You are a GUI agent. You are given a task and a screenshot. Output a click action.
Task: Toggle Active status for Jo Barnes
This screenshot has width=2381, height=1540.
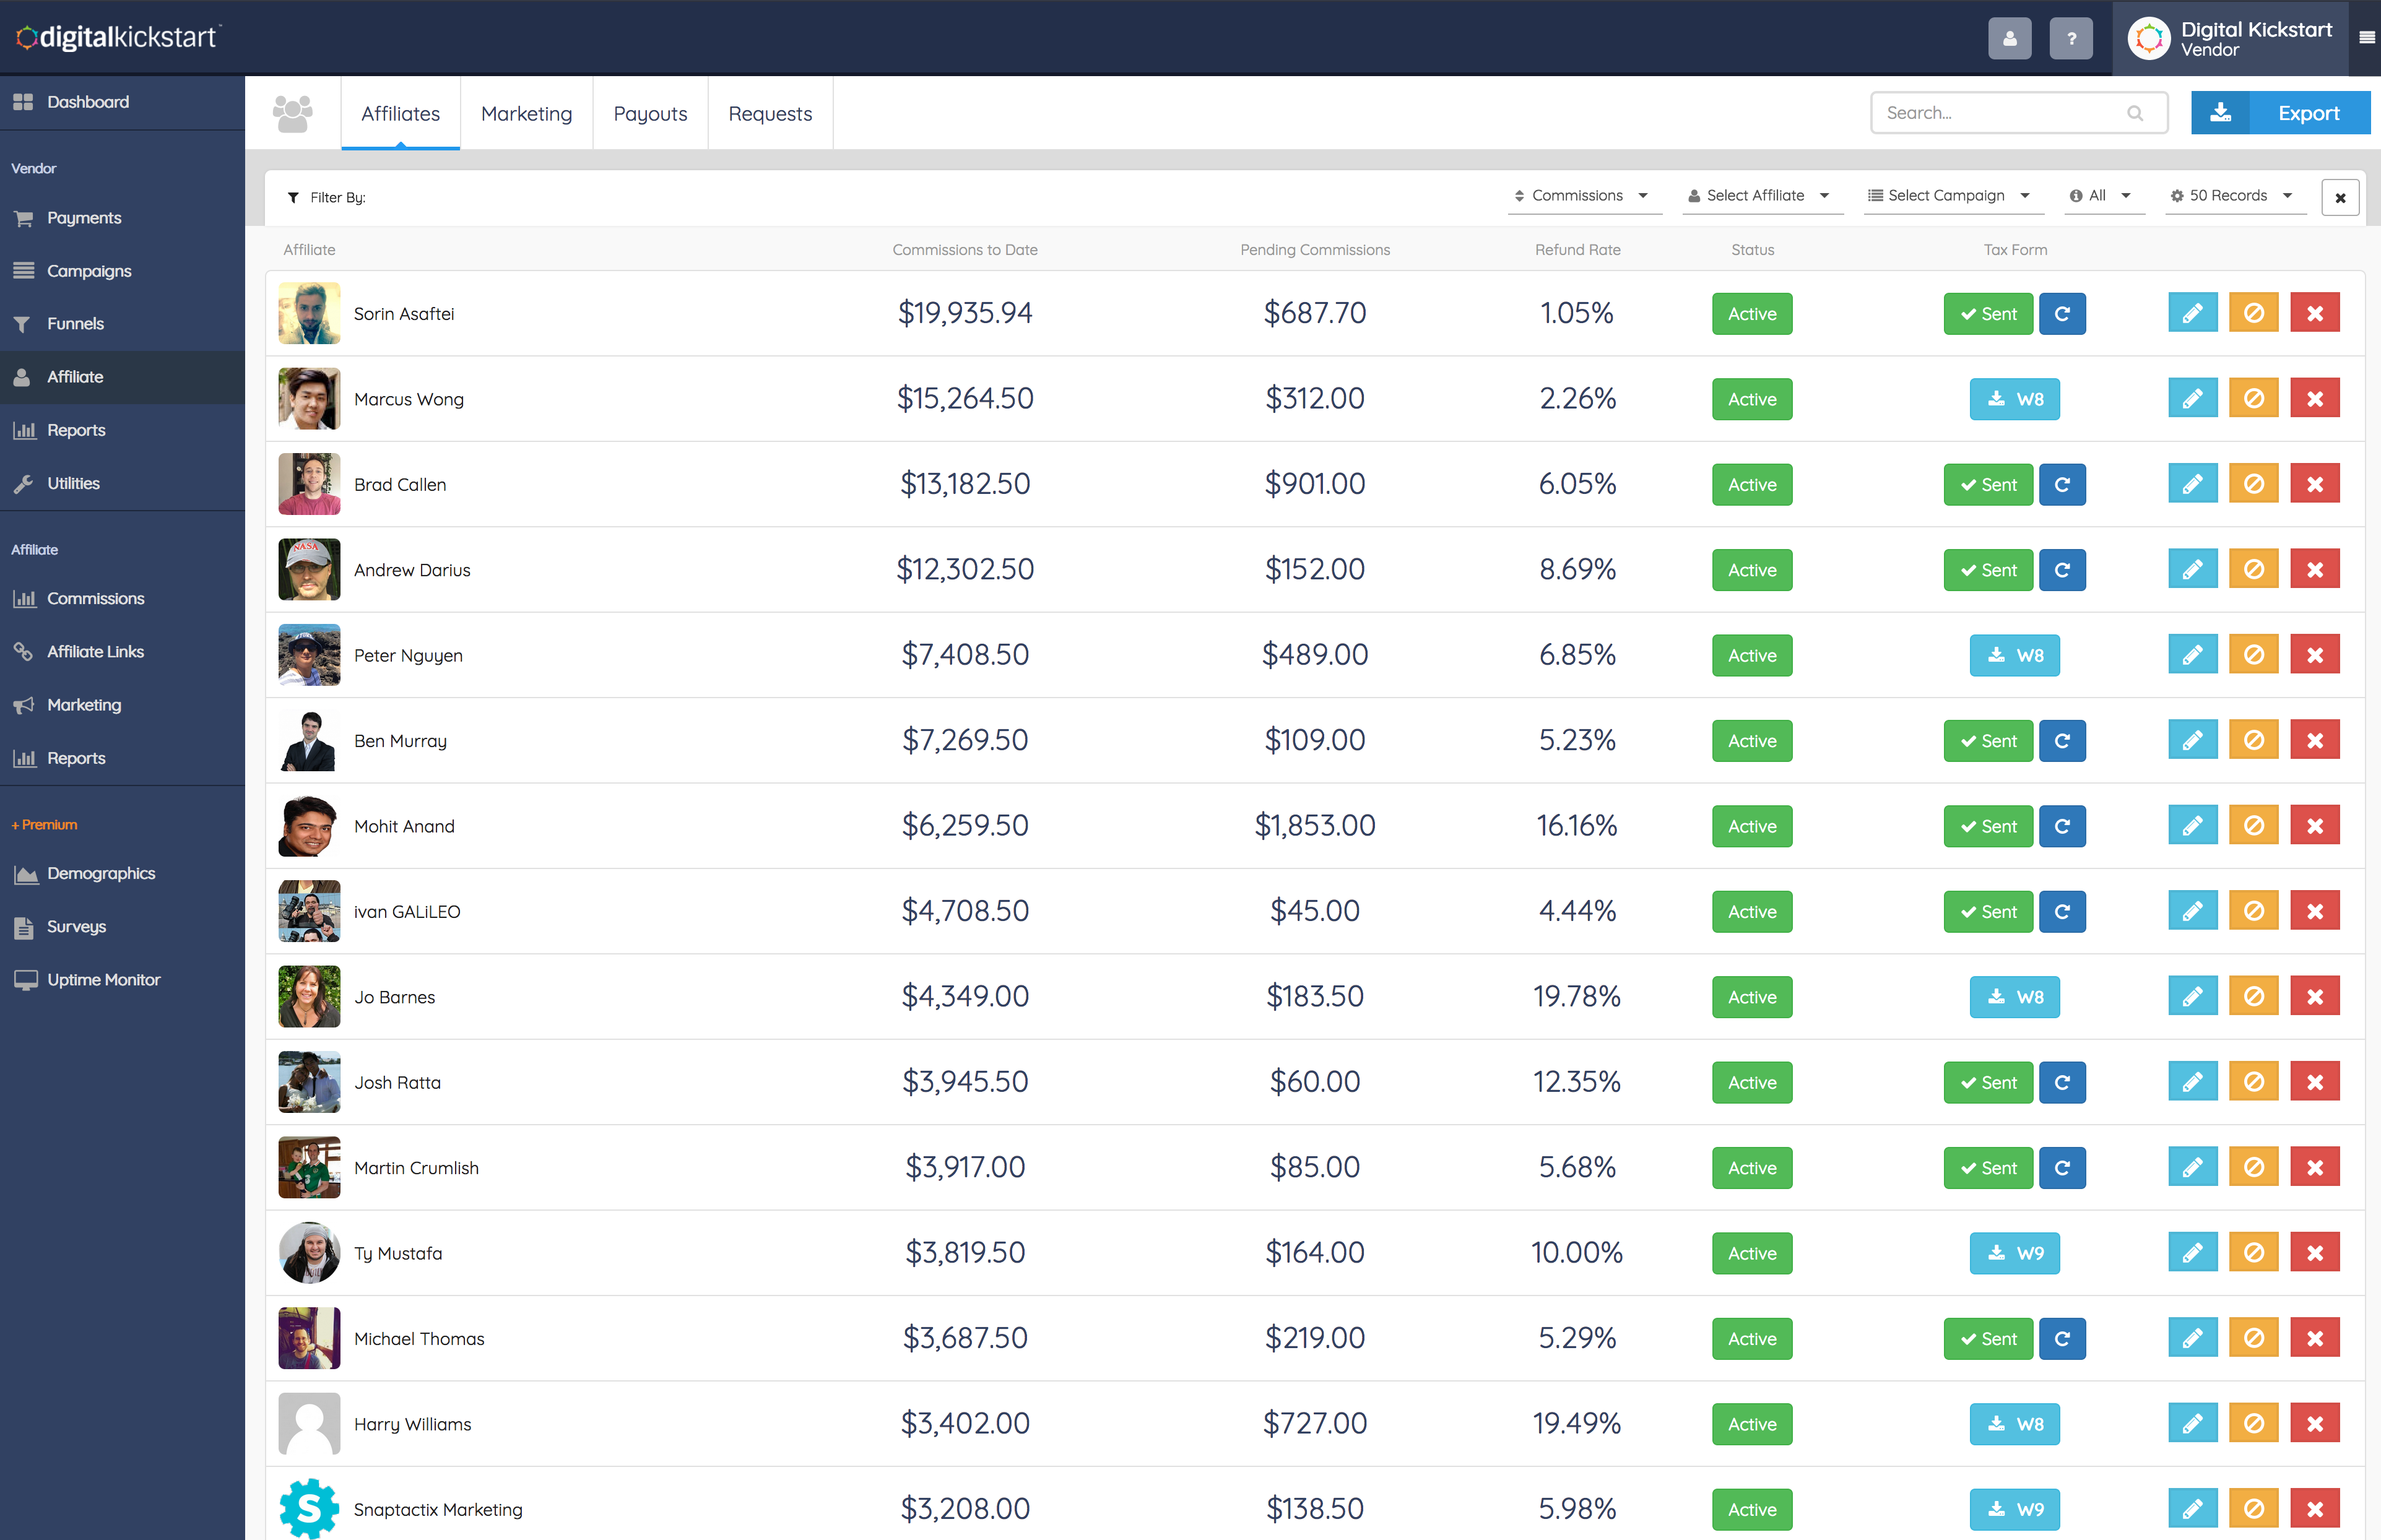click(1751, 997)
